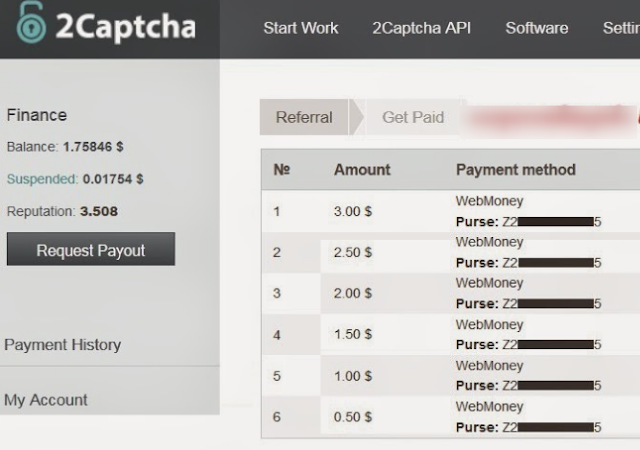Open the Software menu item
The height and width of the screenshot is (450, 640).
(x=537, y=28)
